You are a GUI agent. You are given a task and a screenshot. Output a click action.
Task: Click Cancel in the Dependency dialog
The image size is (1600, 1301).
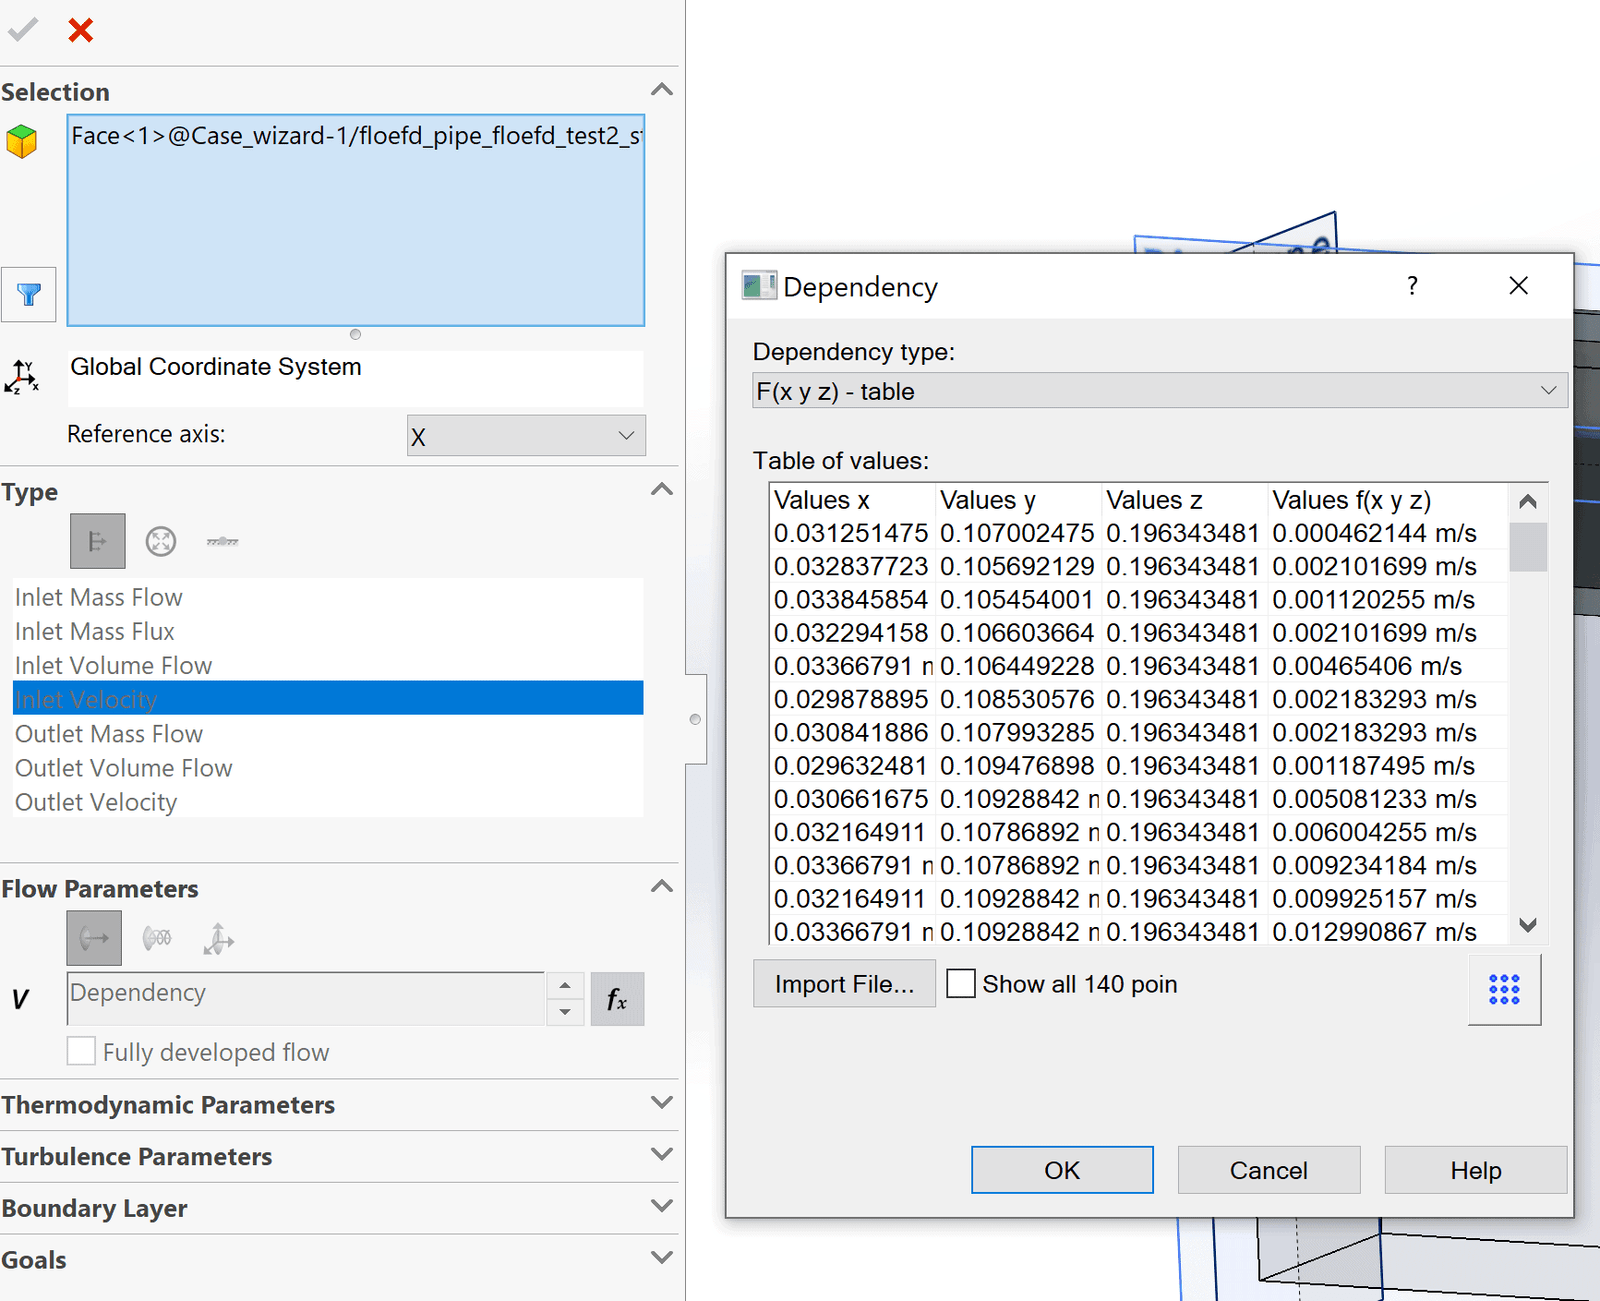[x=1269, y=1170]
